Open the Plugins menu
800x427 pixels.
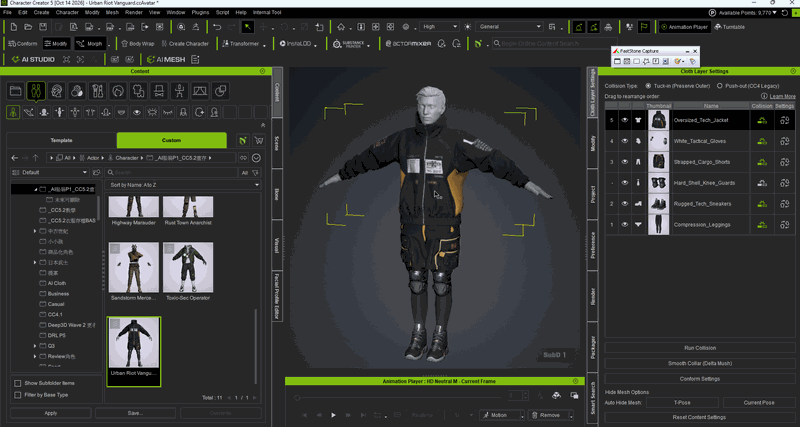pyautogui.click(x=201, y=12)
